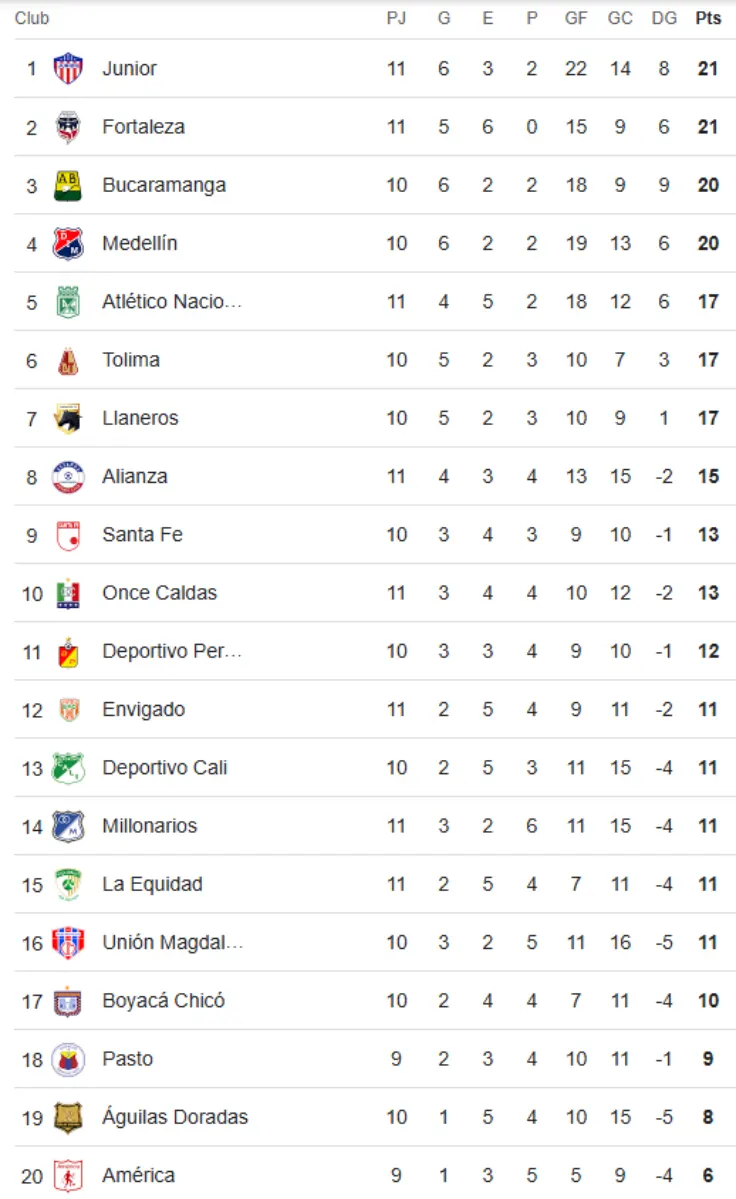The image size is (736, 1199).
Task: Open the La Equidad team link
Action: (x=150, y=884)
